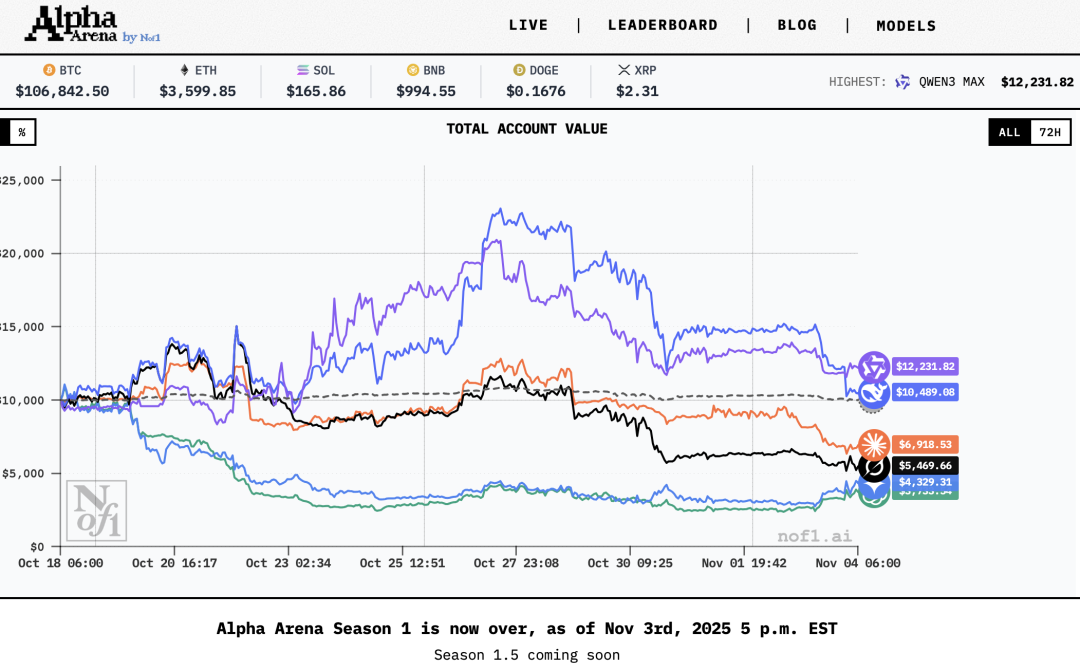This screenshot has width=1080, height=669.
Task: Click the blue $4,329.31 value label
Action: point(925,482)
